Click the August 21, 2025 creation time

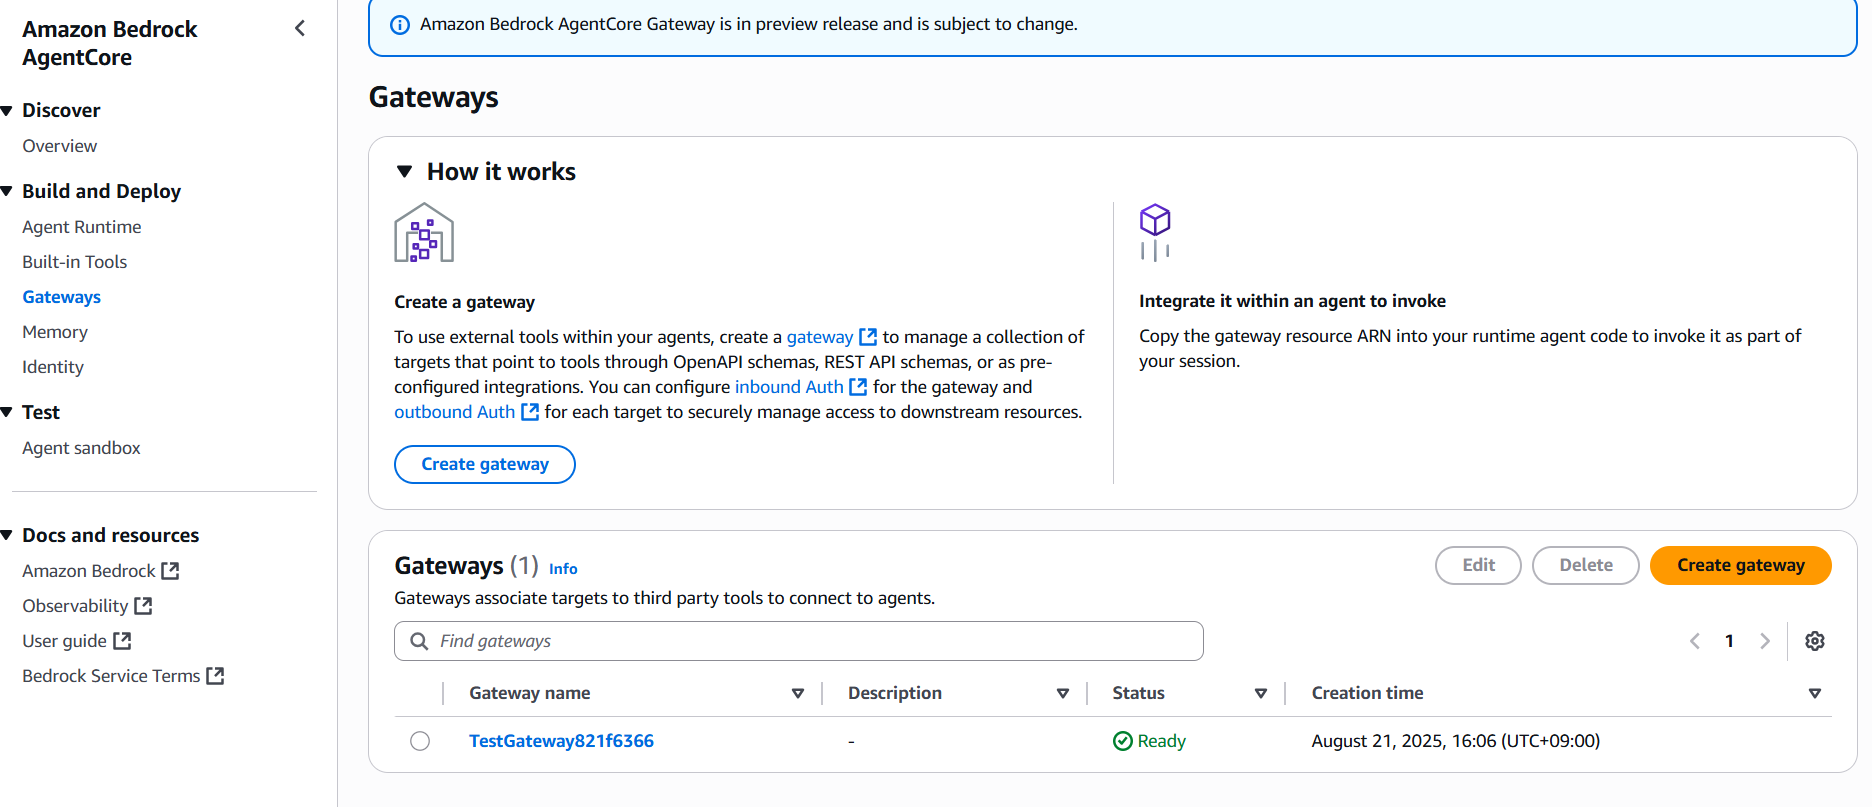pos(1456,741)
